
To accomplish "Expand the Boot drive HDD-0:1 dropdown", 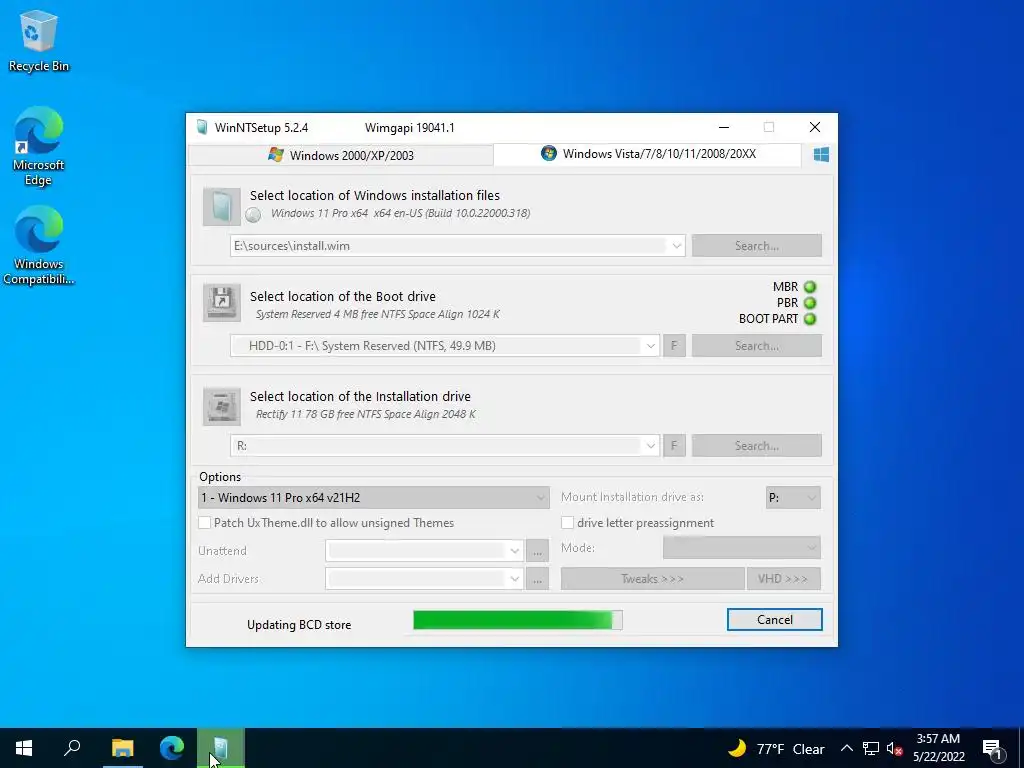I will coord(650,346).
